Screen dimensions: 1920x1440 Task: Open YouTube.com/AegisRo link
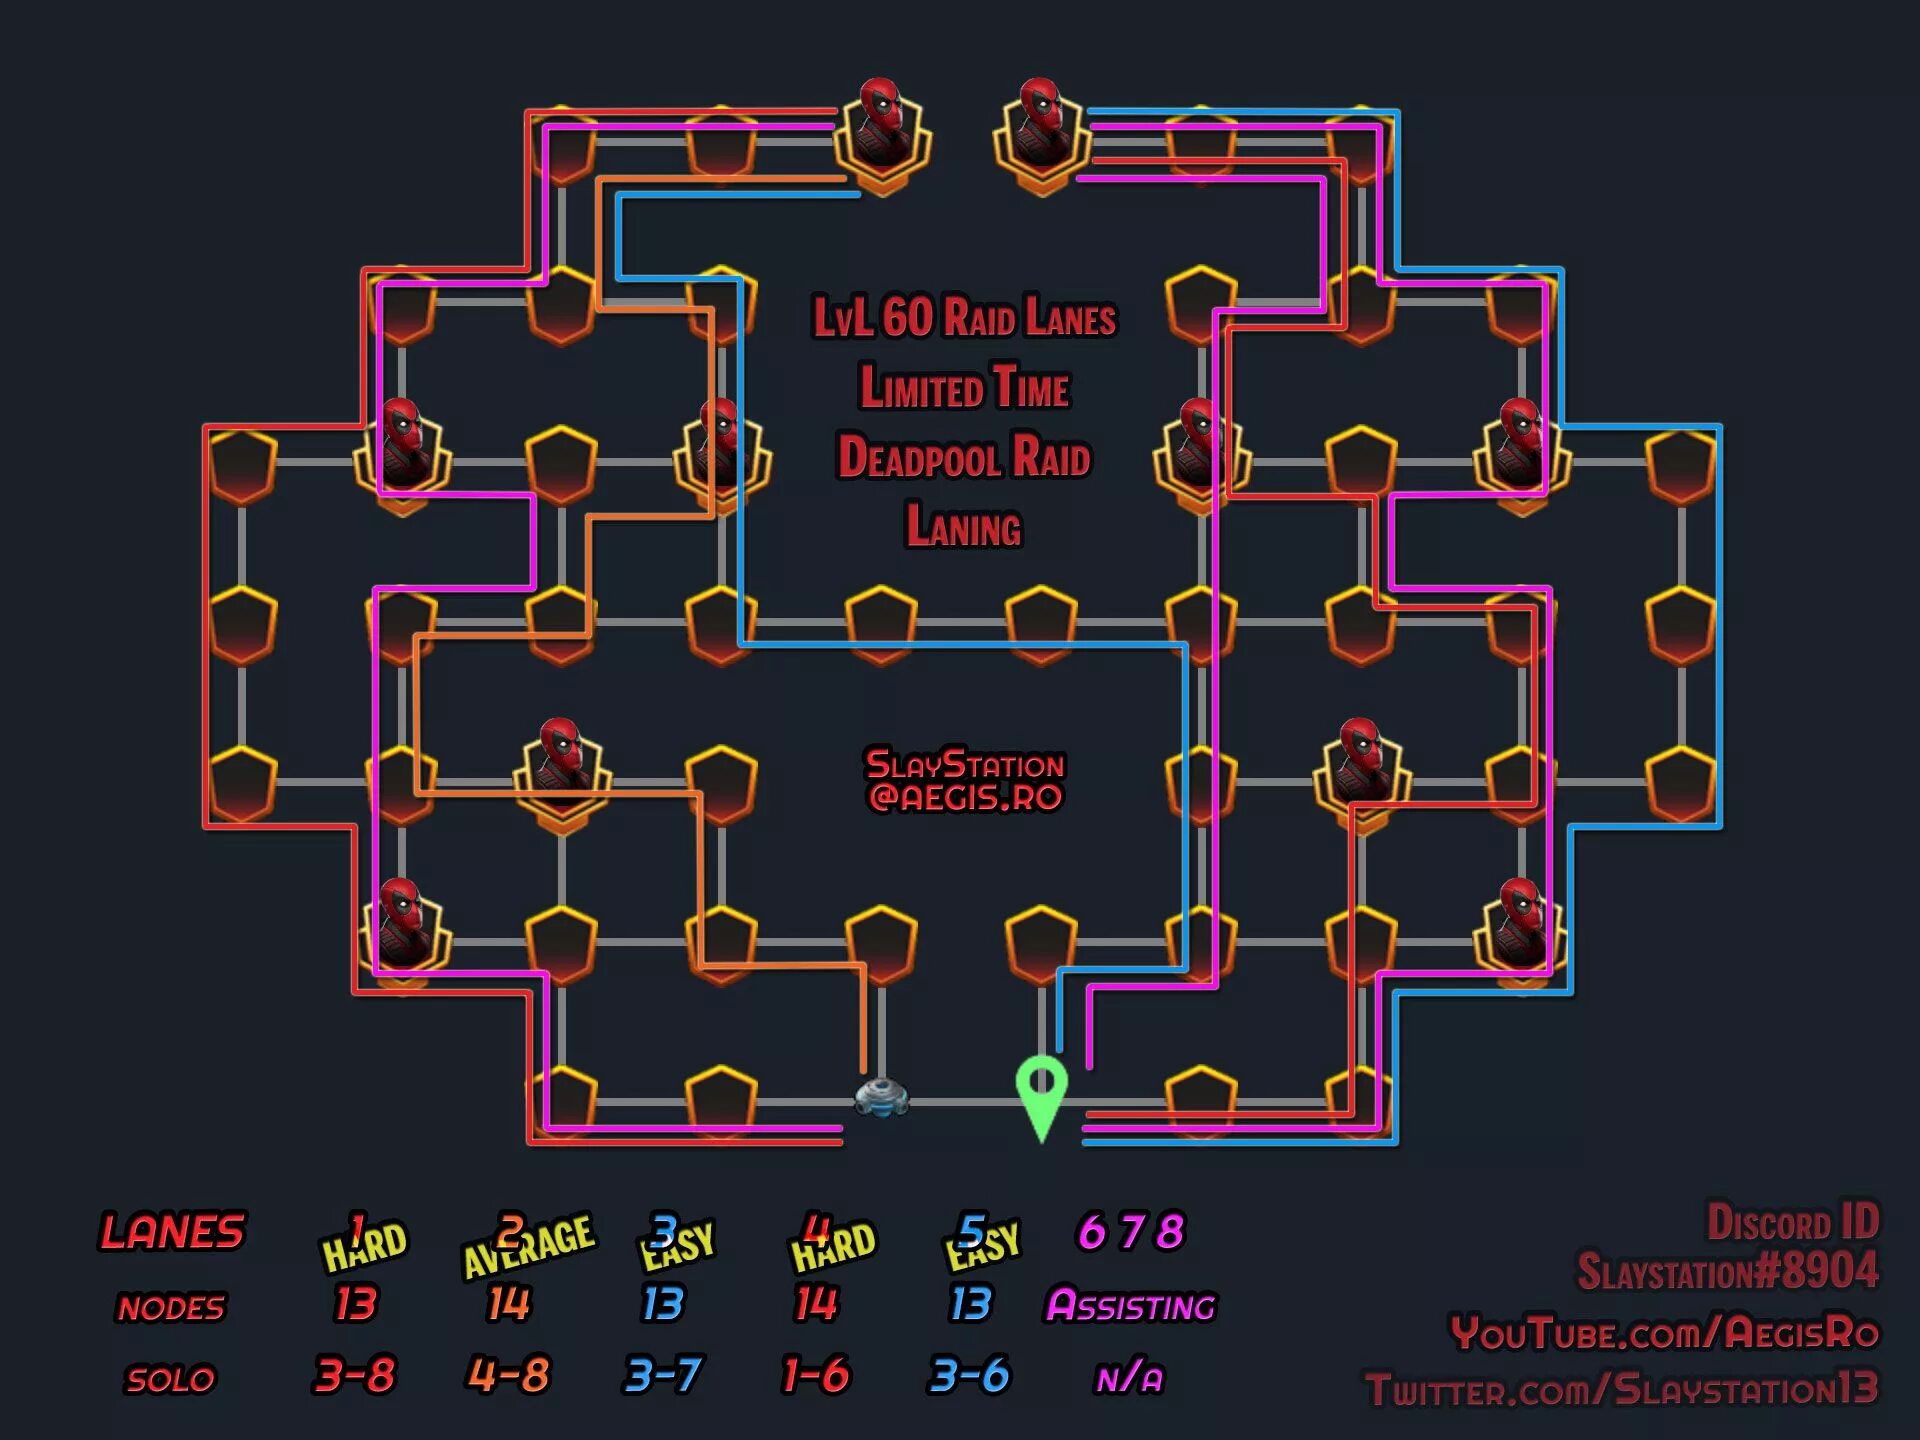[x=1684, y=1349]
